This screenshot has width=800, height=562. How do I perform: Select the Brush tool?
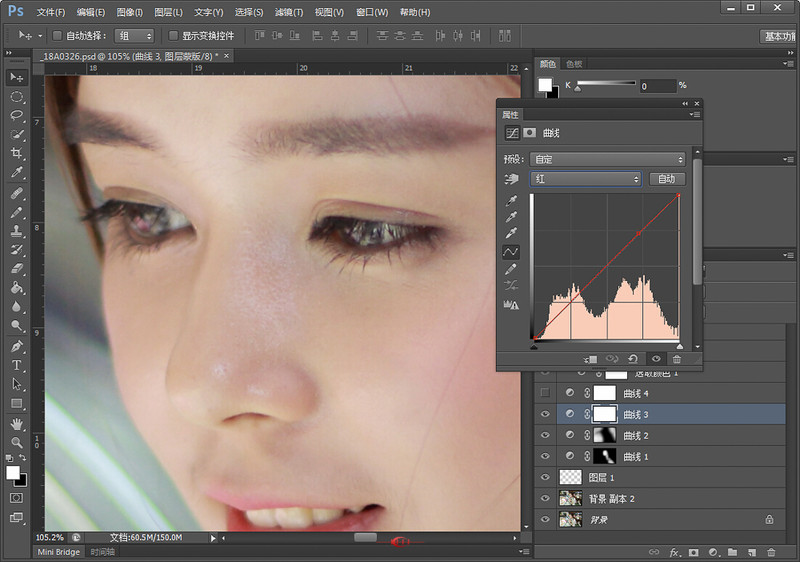(x=16, y=212)
